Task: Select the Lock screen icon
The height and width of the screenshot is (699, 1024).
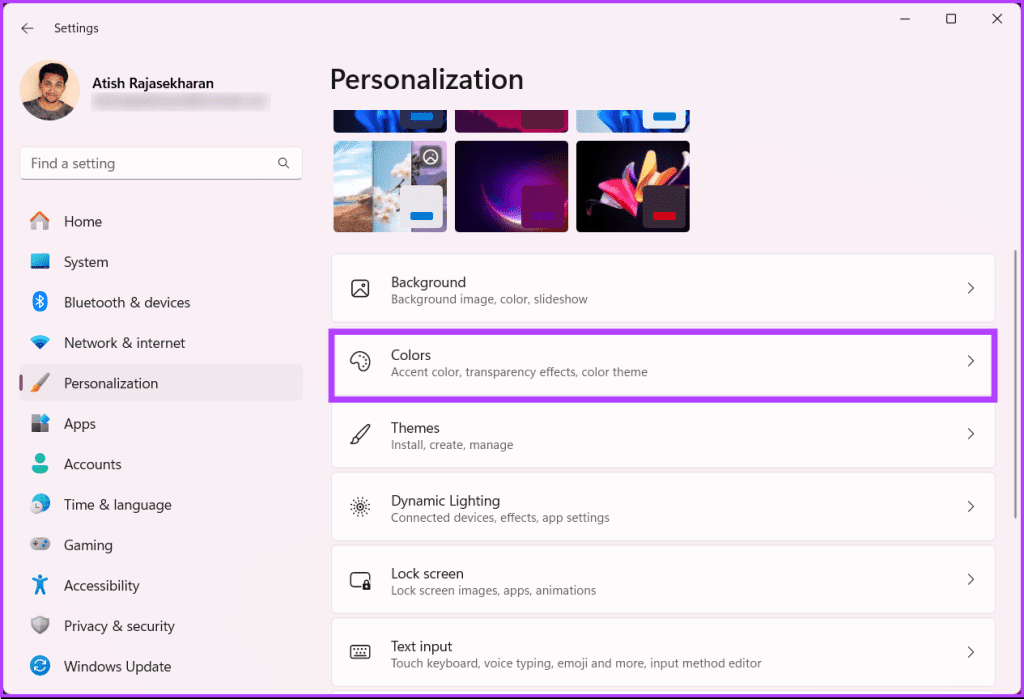Action: coord(359,581)
